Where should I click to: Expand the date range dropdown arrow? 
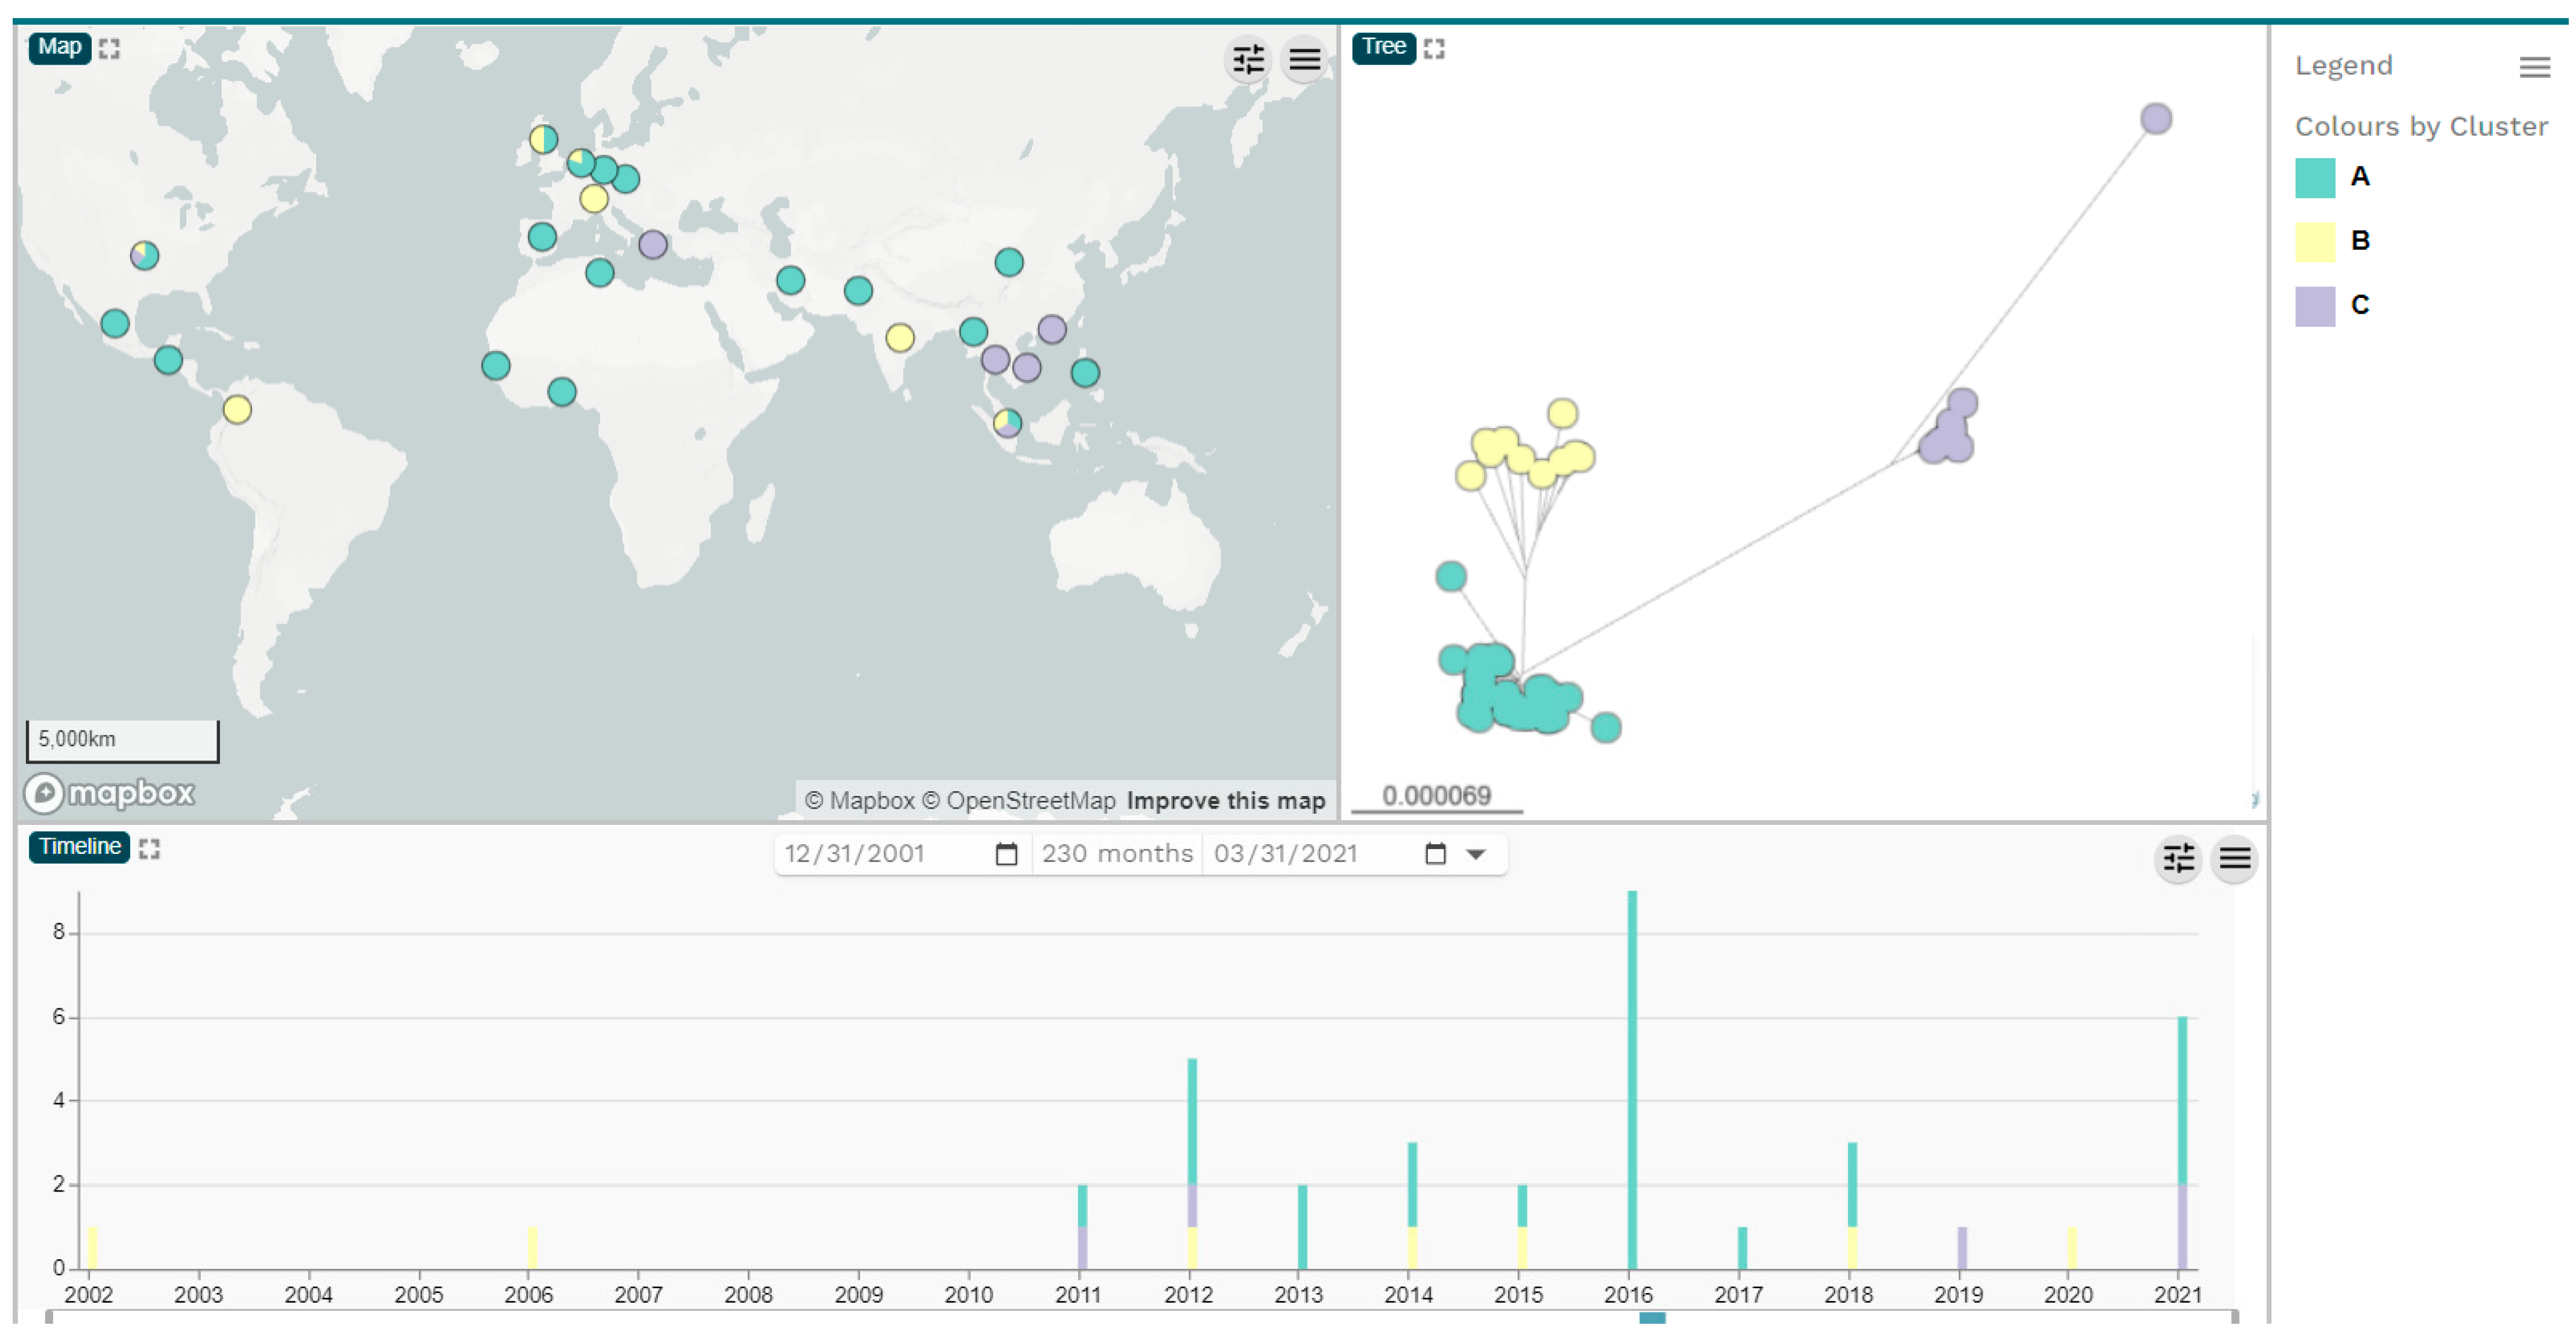click(x=1476, y=854)
